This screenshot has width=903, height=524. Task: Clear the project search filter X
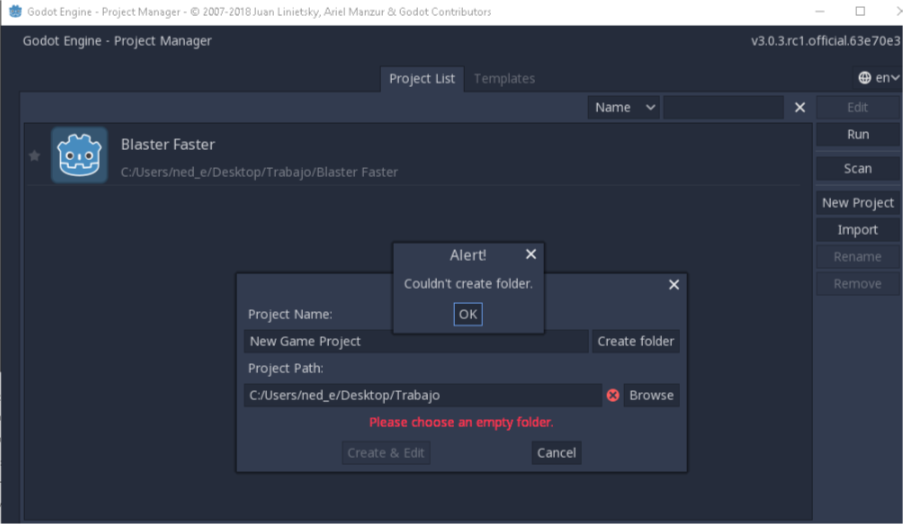800,108
